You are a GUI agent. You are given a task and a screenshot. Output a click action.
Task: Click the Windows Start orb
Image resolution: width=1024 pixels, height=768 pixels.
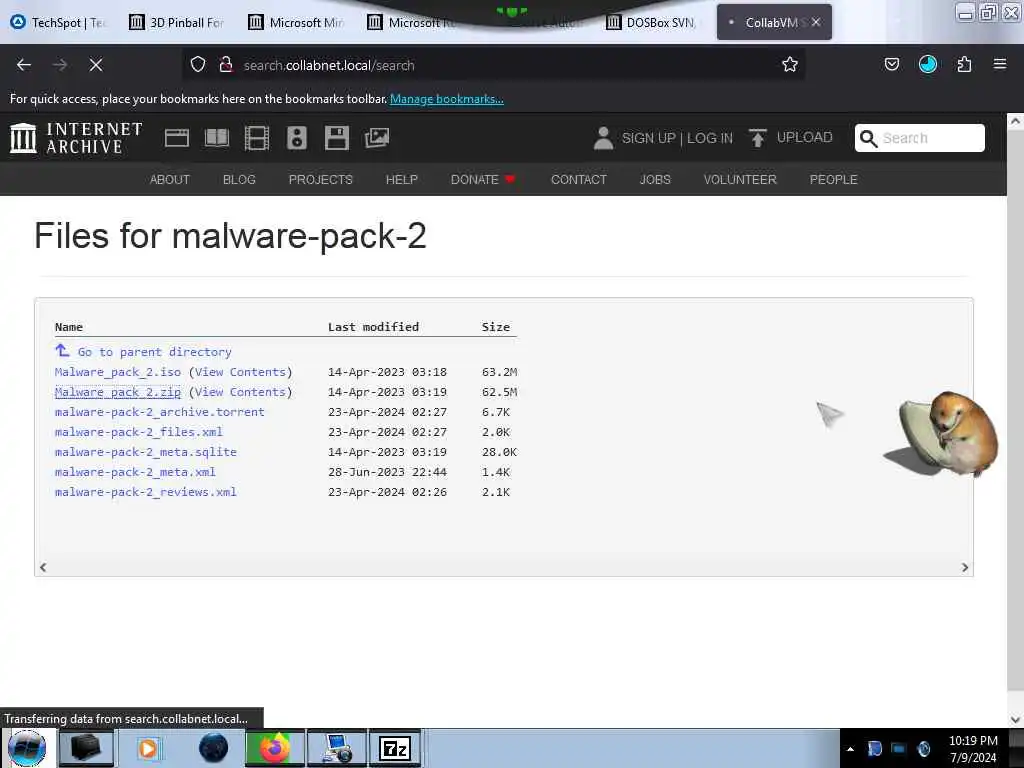27,748
